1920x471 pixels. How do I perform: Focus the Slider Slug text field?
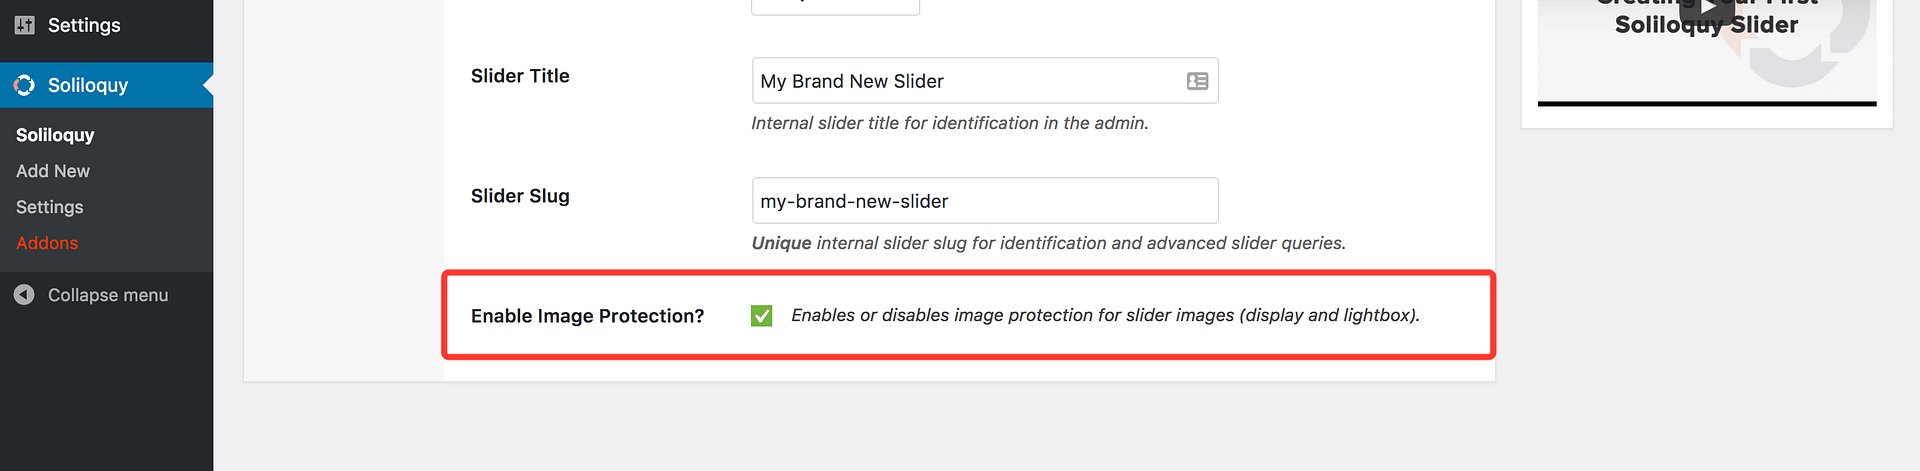point(985,201)
